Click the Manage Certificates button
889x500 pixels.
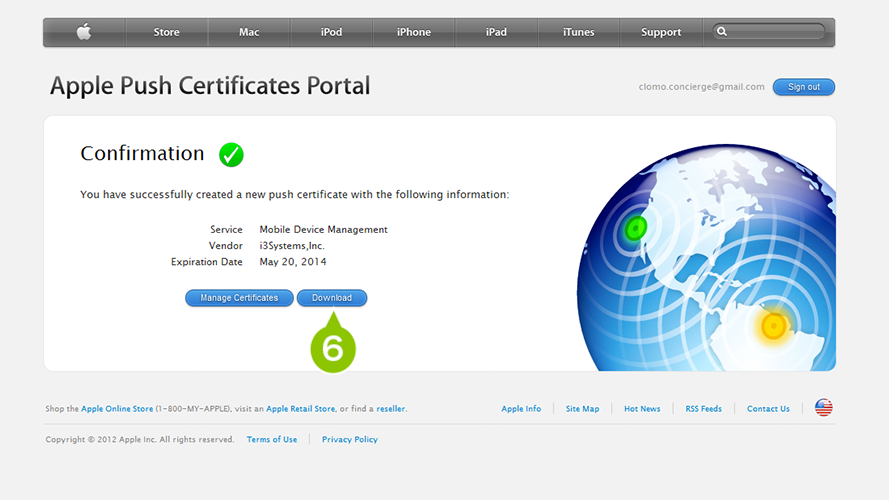pyautogui.click(x=239, y=298)
